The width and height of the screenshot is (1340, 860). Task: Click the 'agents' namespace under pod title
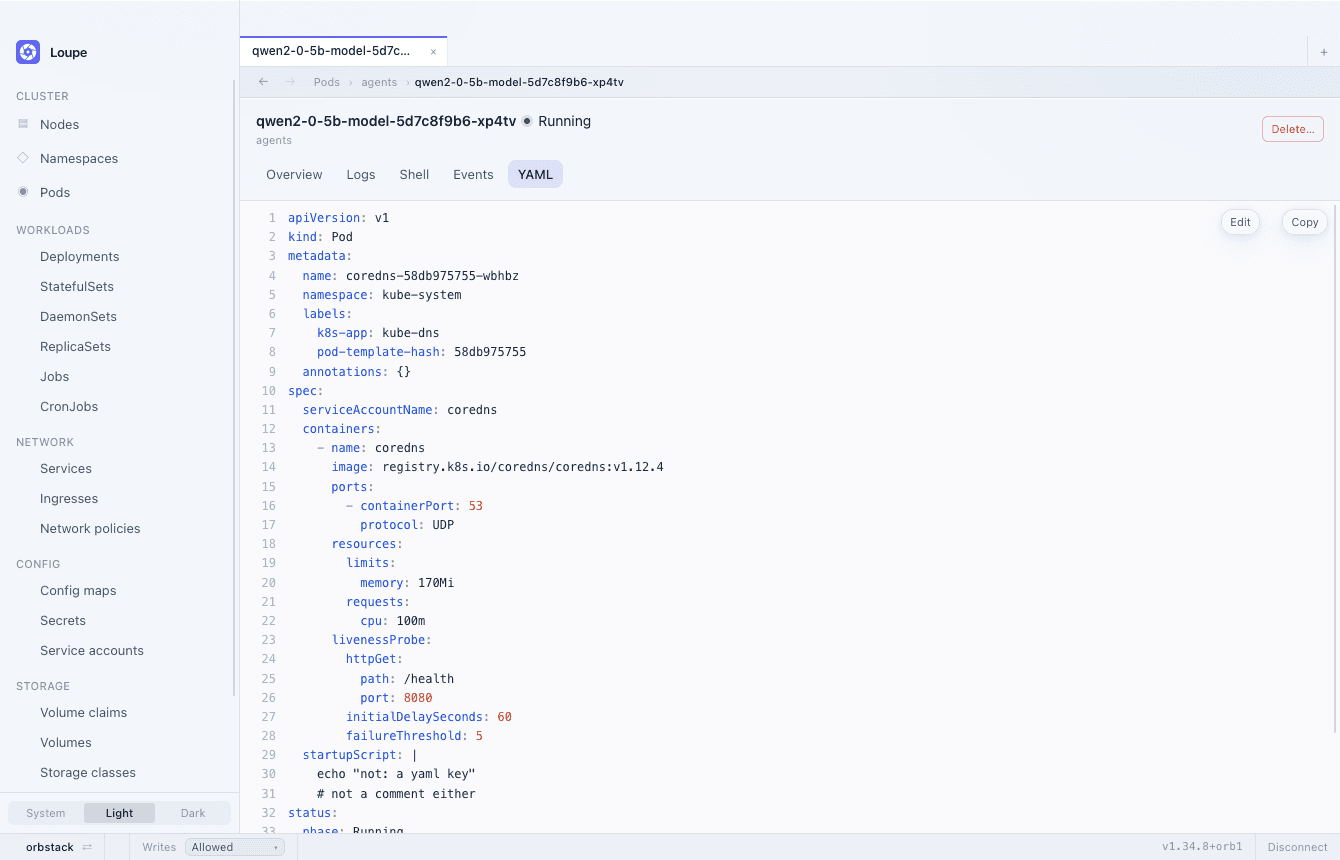pyautogui.click(x=274, y=141)
